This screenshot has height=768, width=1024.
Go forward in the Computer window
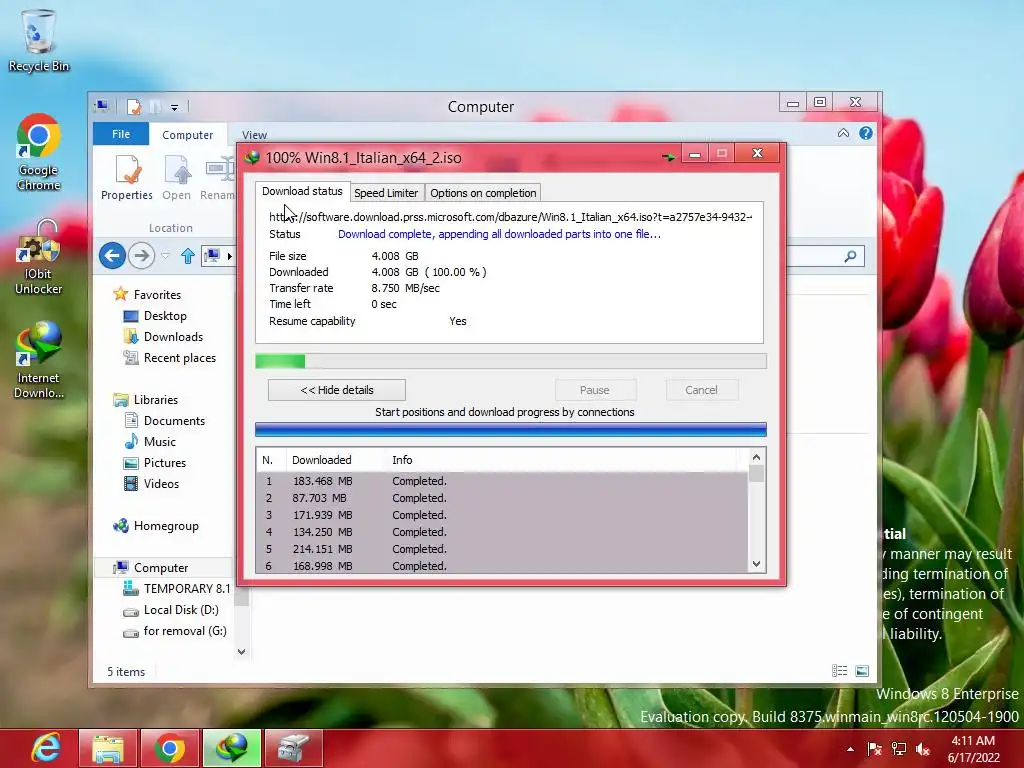[x=141, y=255]
